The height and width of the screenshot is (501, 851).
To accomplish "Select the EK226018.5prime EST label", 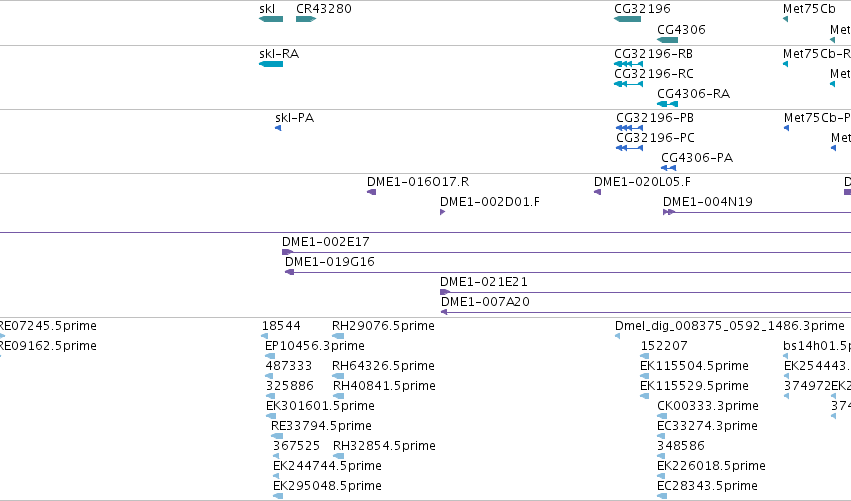I will click(711, 467).
